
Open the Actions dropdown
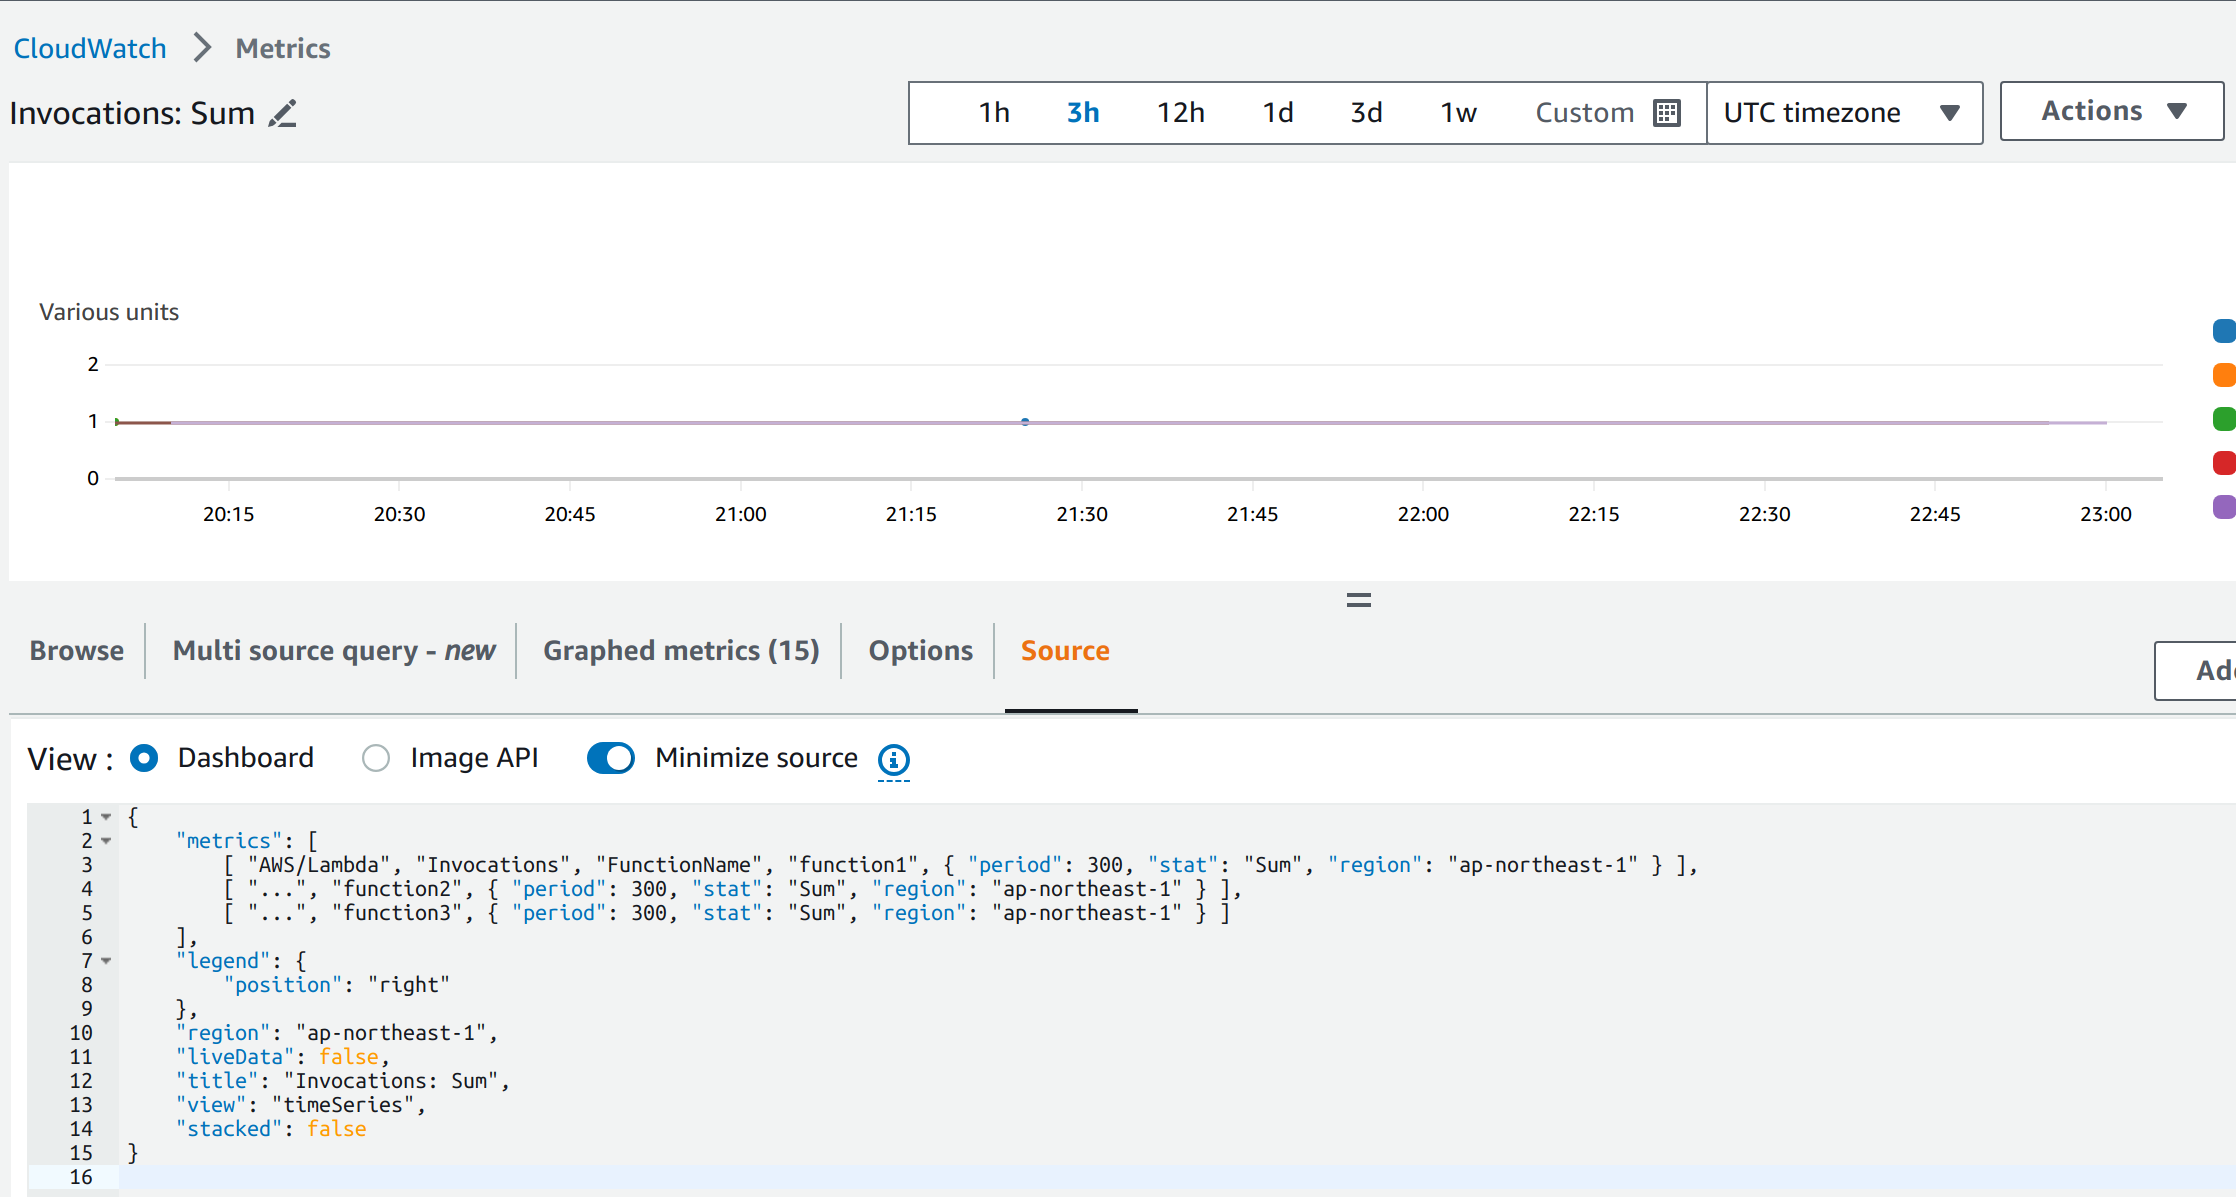(x=2110, y=110)
